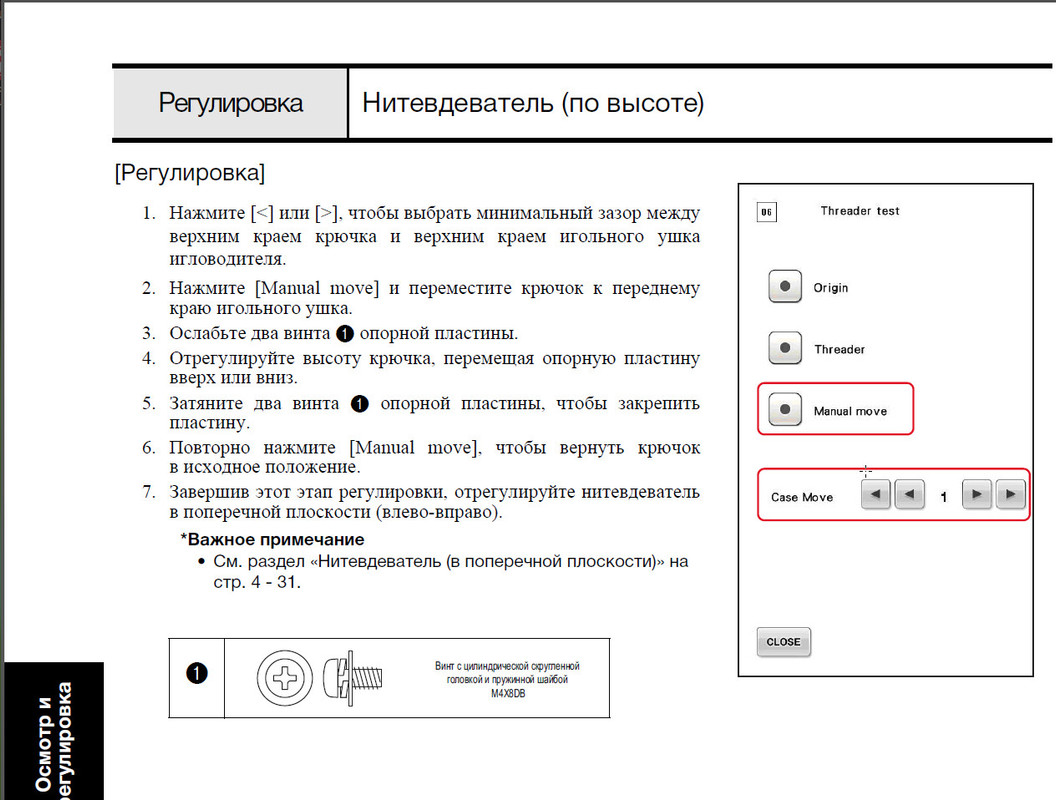The height and width of the screenshot is (800, 1056).
Task: Click the CLOSE button in Threader test
Action: [x=783, y=642]
